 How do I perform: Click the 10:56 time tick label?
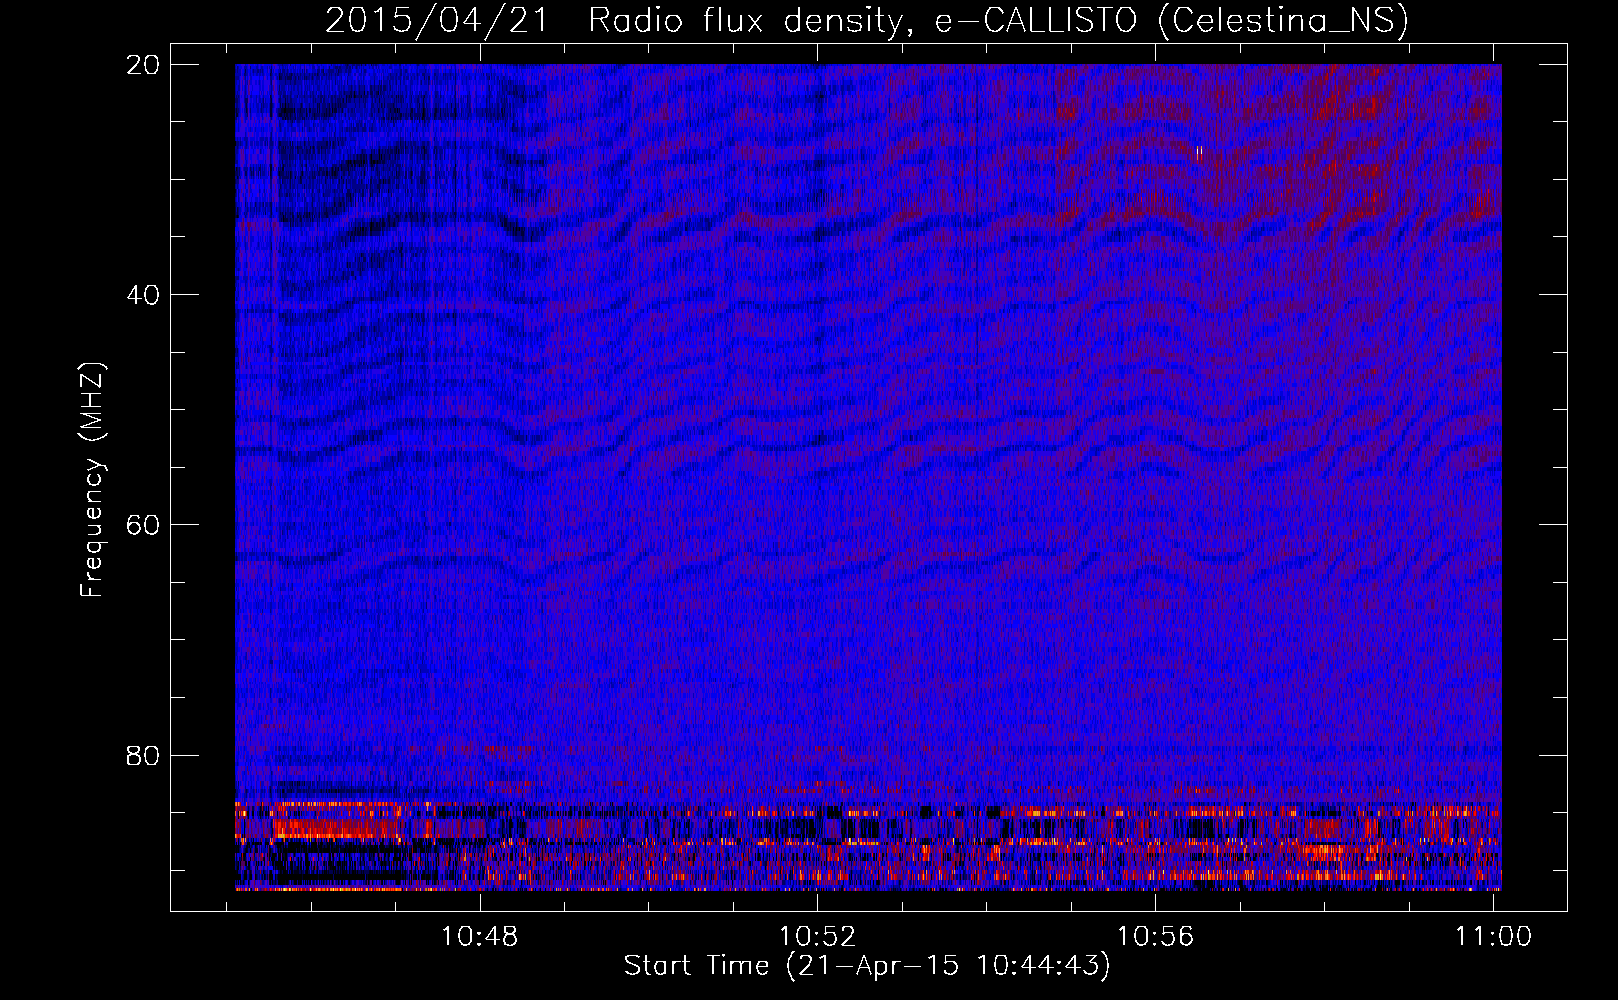1155,936
